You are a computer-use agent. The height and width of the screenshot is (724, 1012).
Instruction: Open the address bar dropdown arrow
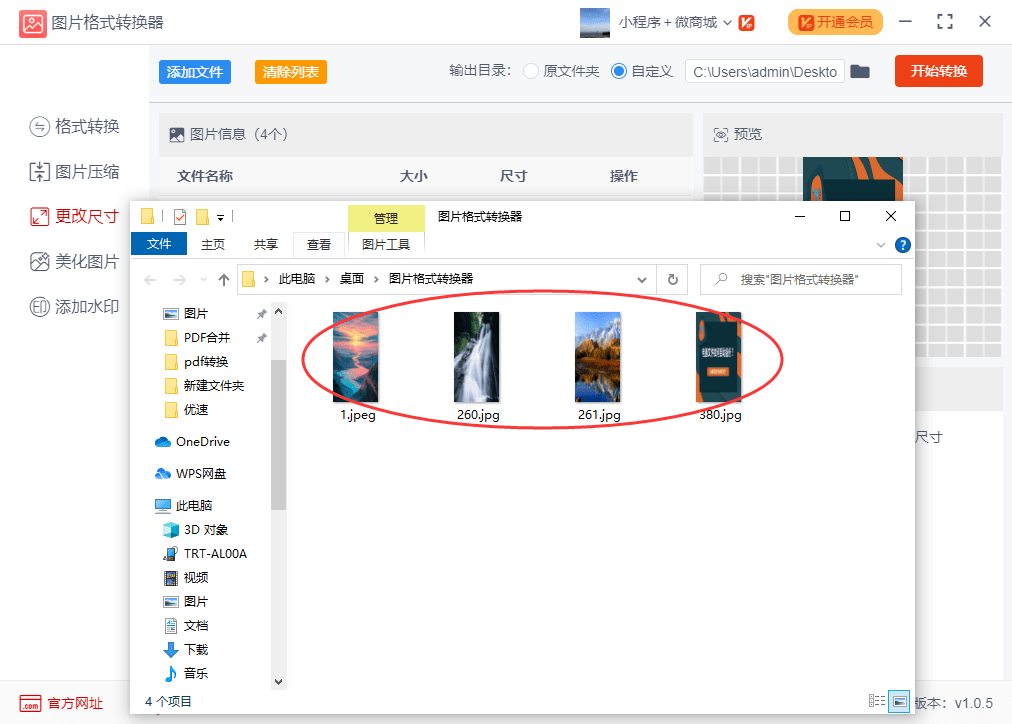coord(644,279)
